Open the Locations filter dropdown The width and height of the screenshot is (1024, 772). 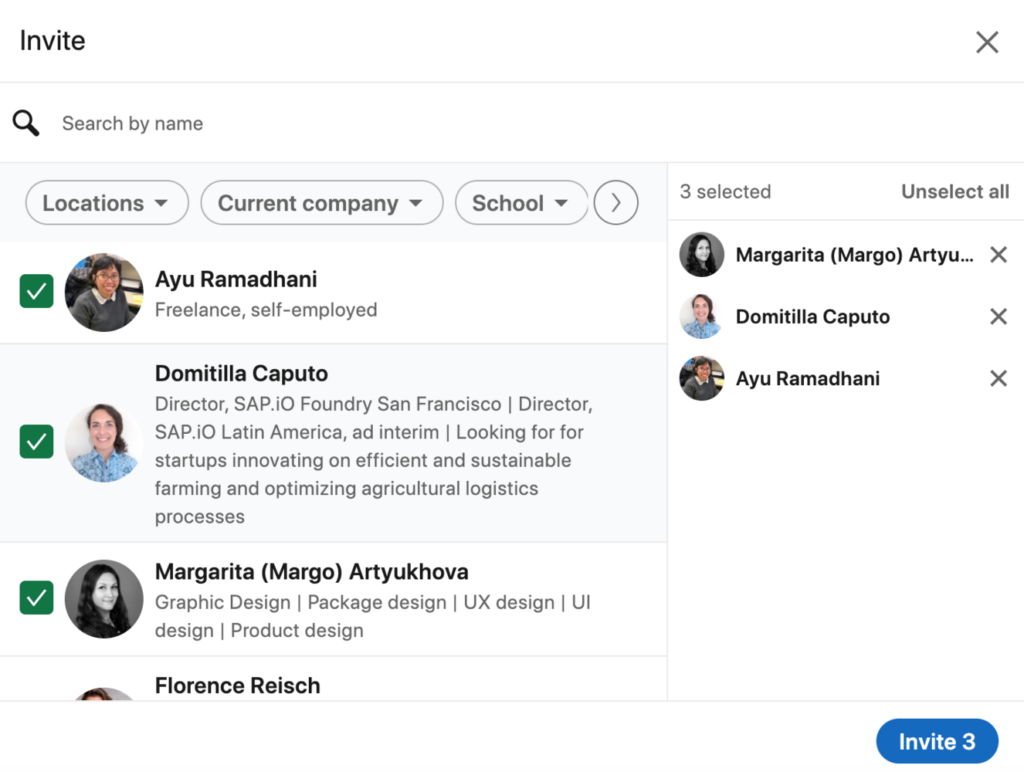click(x=107, y=203)
